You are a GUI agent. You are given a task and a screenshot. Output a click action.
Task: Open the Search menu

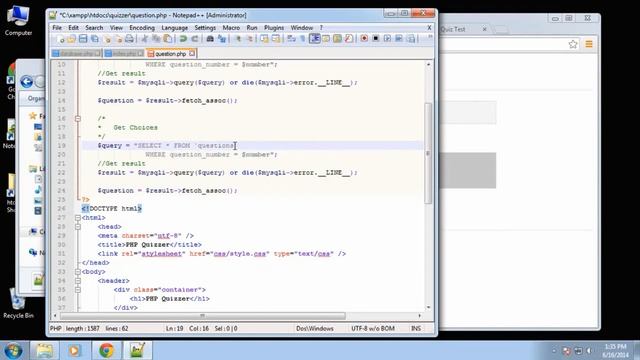point(94,28)
